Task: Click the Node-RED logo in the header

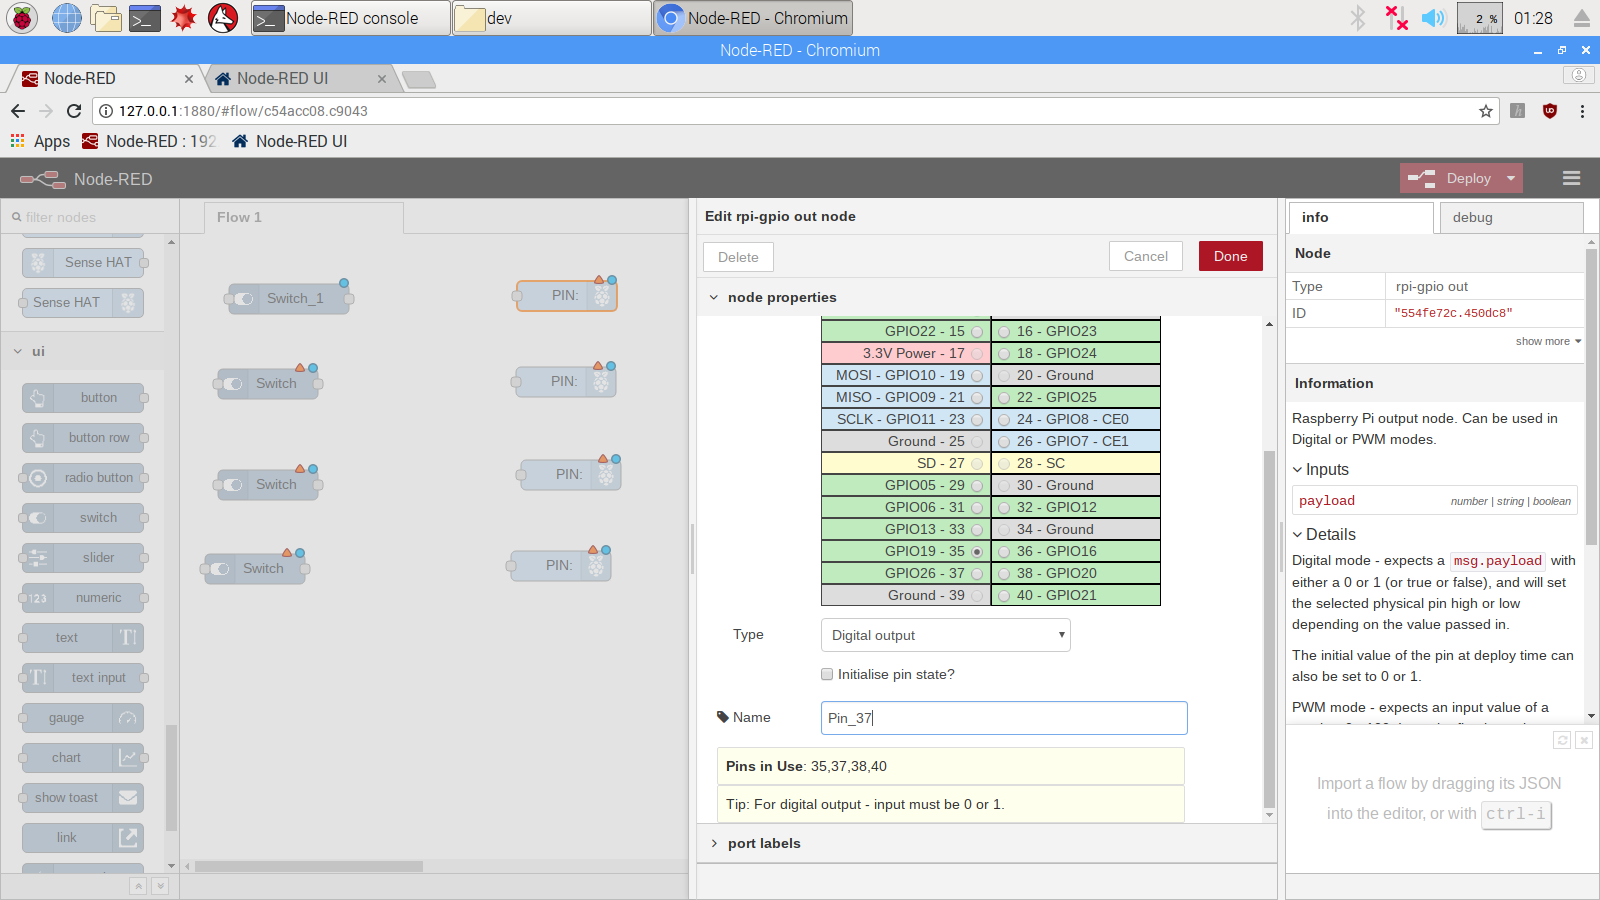Action: [43, 179]
